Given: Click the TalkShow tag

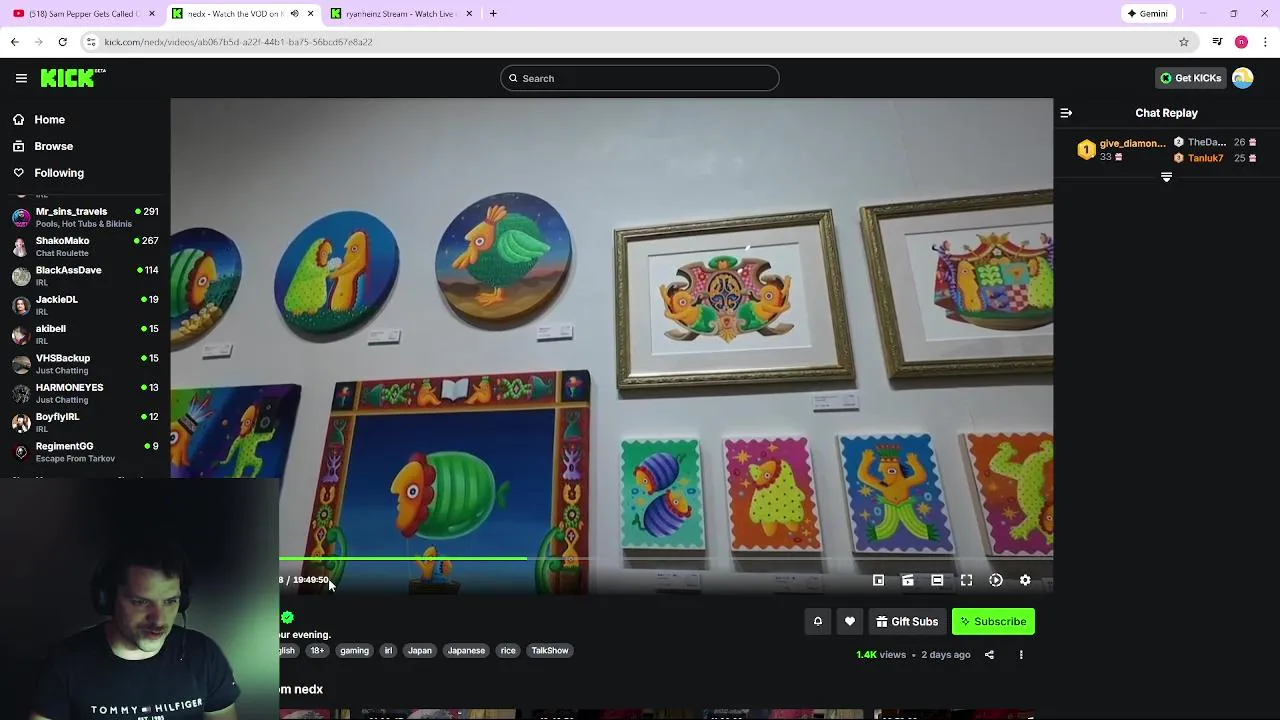Looking at the screenshot, I should point(550,650).
